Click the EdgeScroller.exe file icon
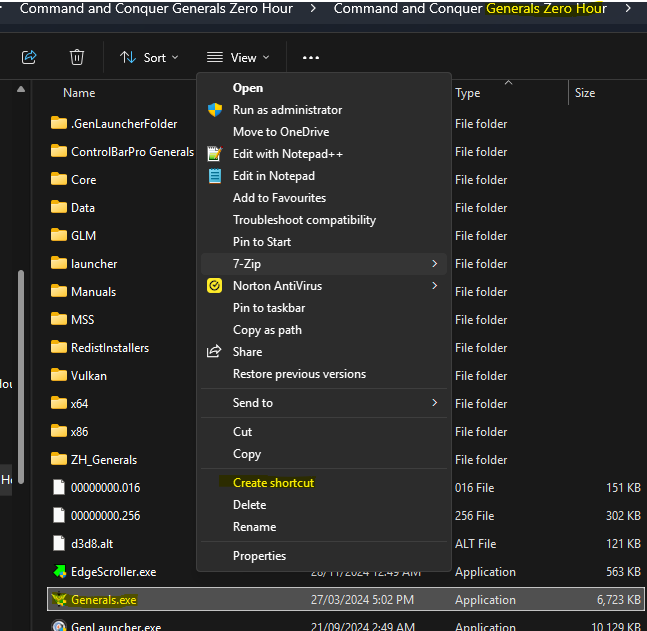This screenshot has height=631, width=647. click(59, 572)
